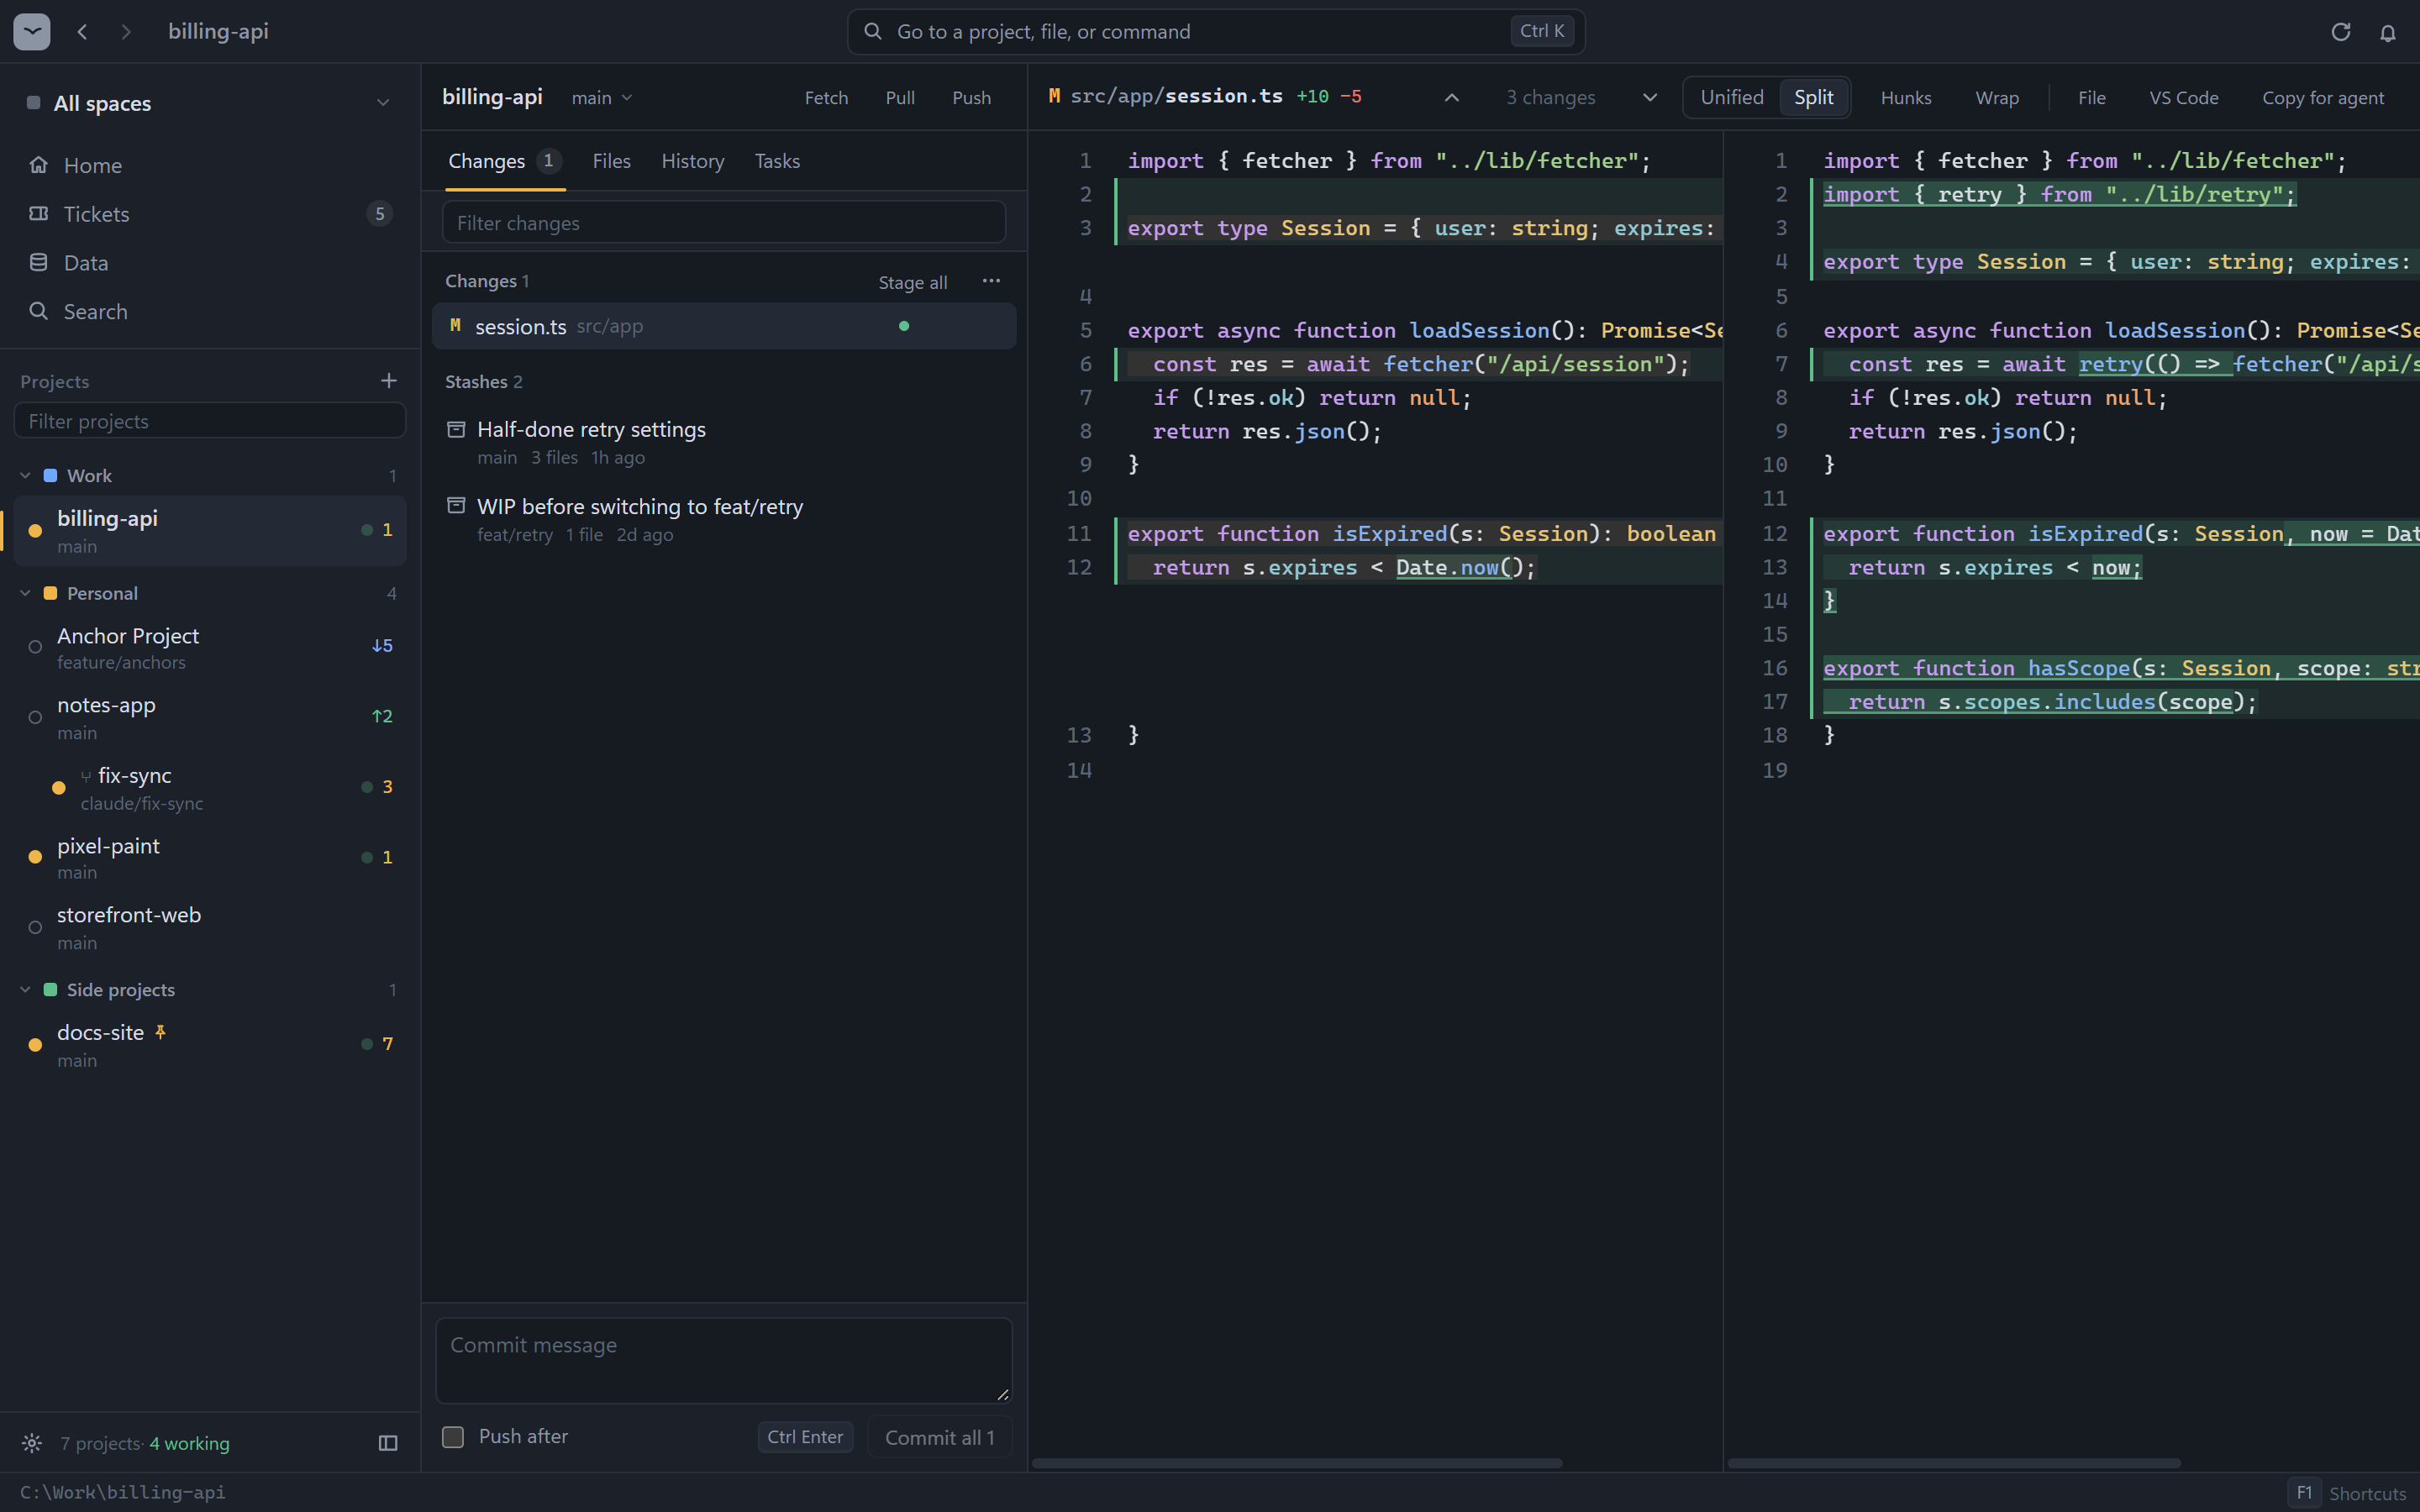Focus the Commit message text area

coord(724,1360)
